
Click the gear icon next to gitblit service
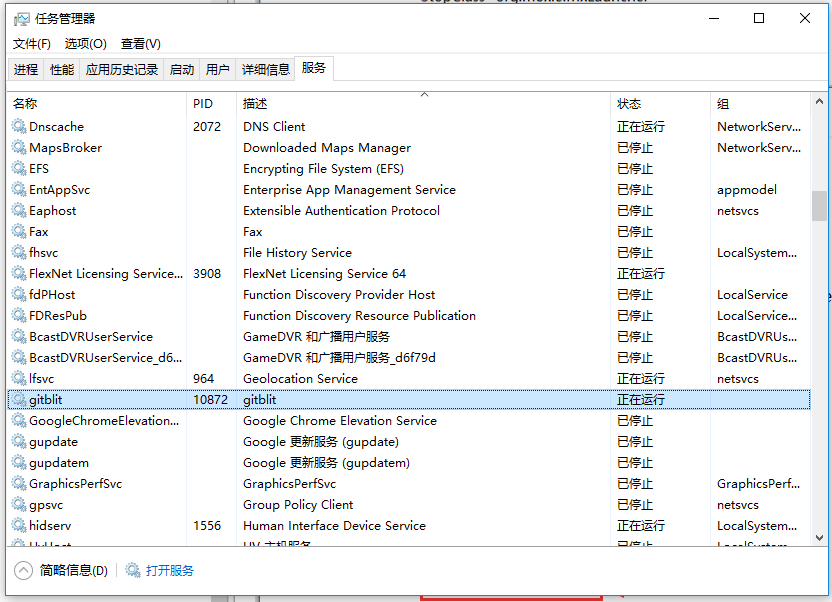pyautogui.click(x=19, y=399)
